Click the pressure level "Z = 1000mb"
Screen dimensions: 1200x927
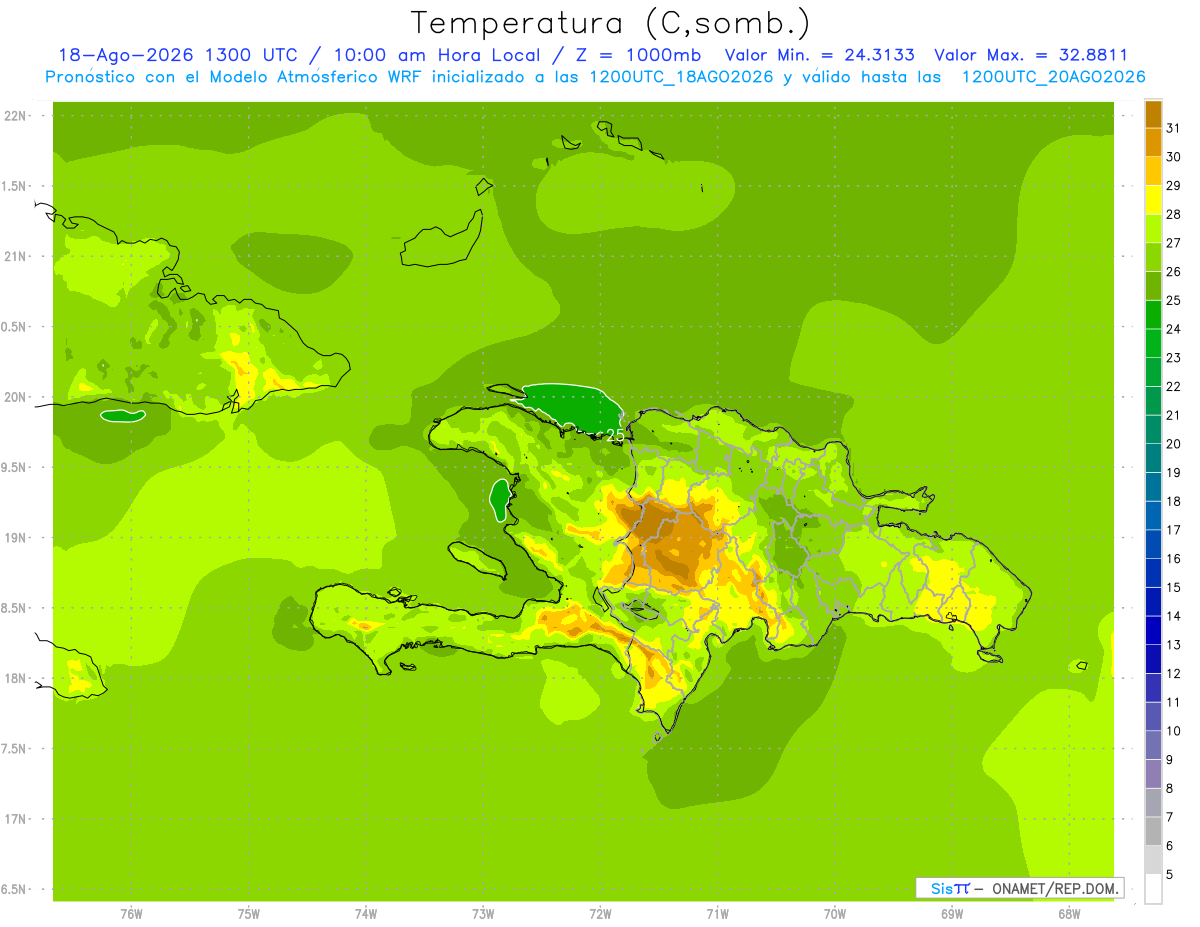tap(641, 55)
